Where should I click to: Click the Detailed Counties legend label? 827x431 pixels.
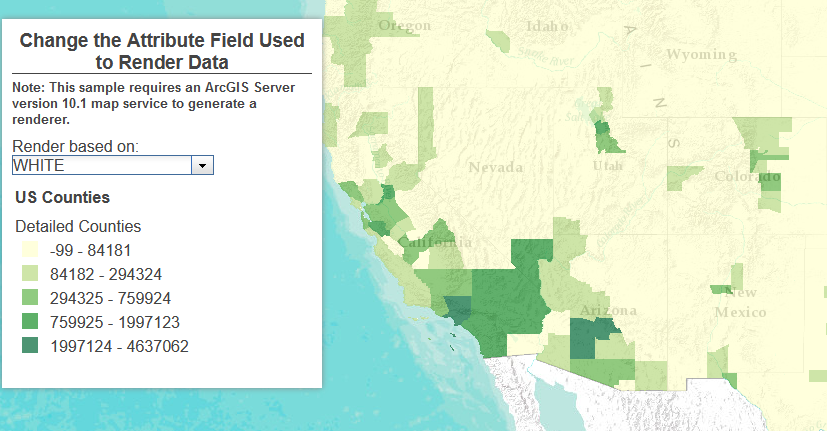click(78, 226)
